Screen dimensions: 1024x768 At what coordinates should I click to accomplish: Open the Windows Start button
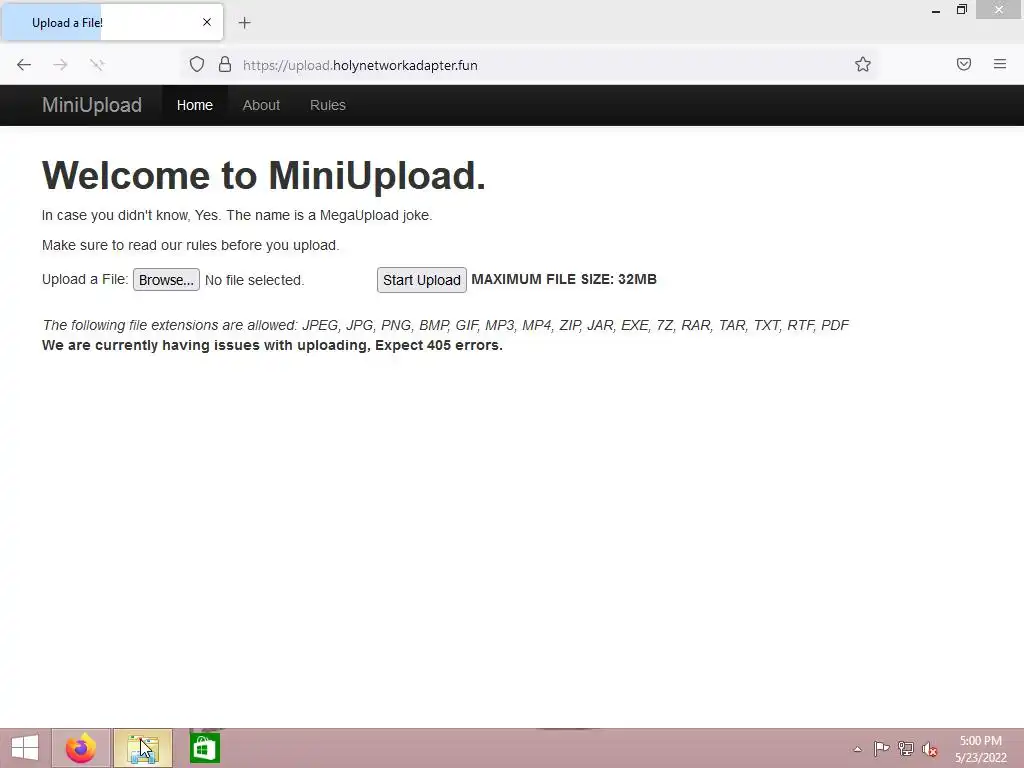(x=25, y=748)
